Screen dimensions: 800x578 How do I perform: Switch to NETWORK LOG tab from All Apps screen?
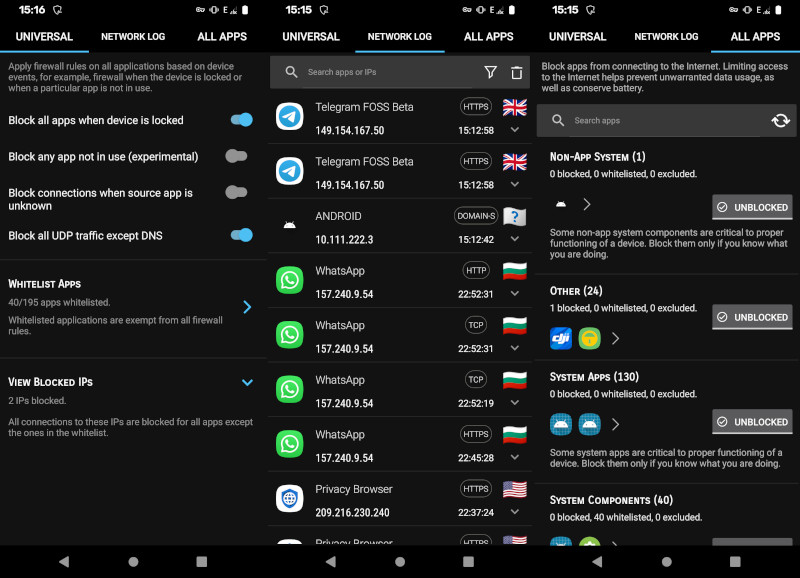tap(666, 37)
